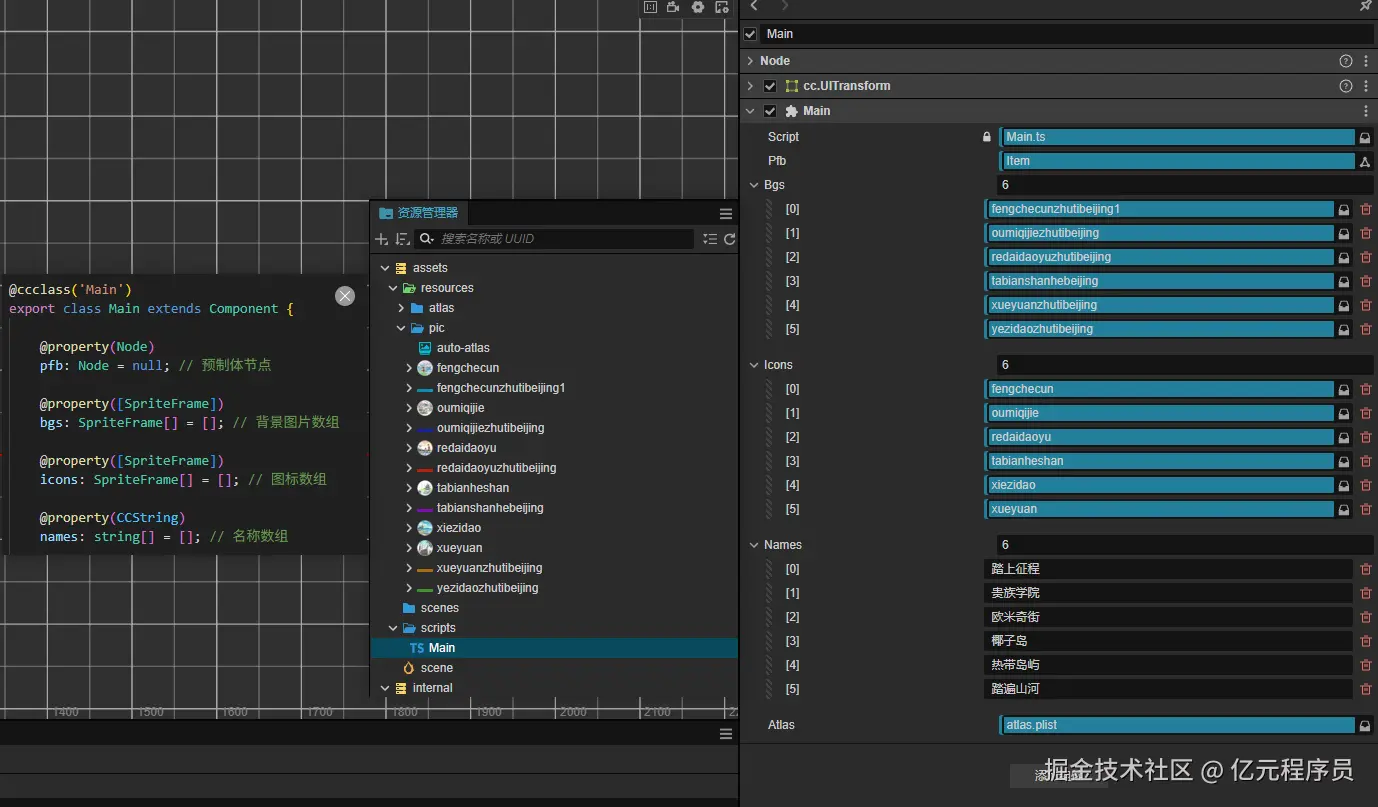Open scene camera settings icon

(x=674, y=7)
